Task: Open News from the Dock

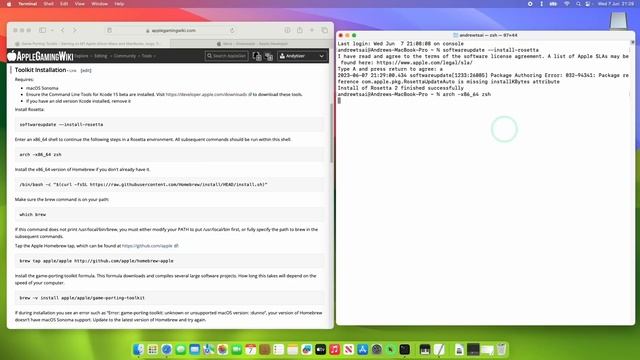Action: (349, 349)
